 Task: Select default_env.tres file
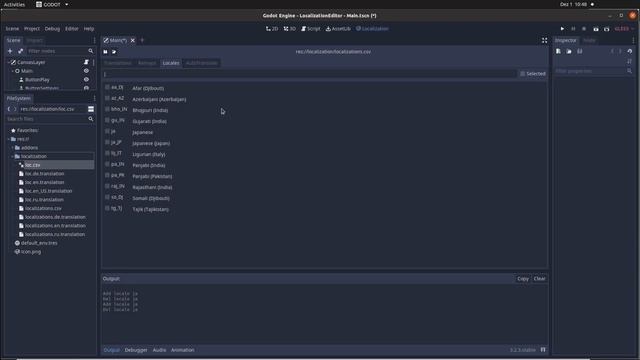point(39,243)
